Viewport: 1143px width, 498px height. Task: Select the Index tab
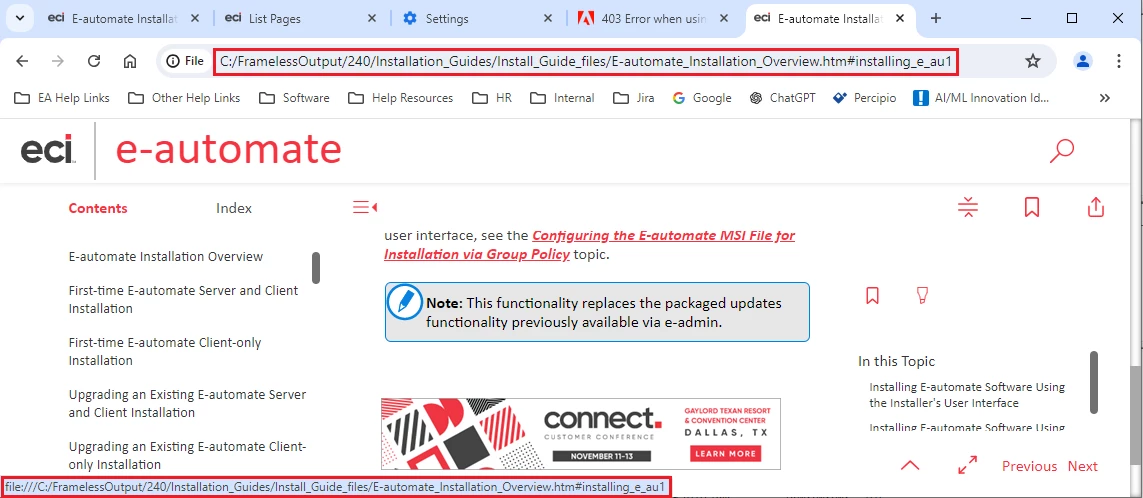point(234,208)
